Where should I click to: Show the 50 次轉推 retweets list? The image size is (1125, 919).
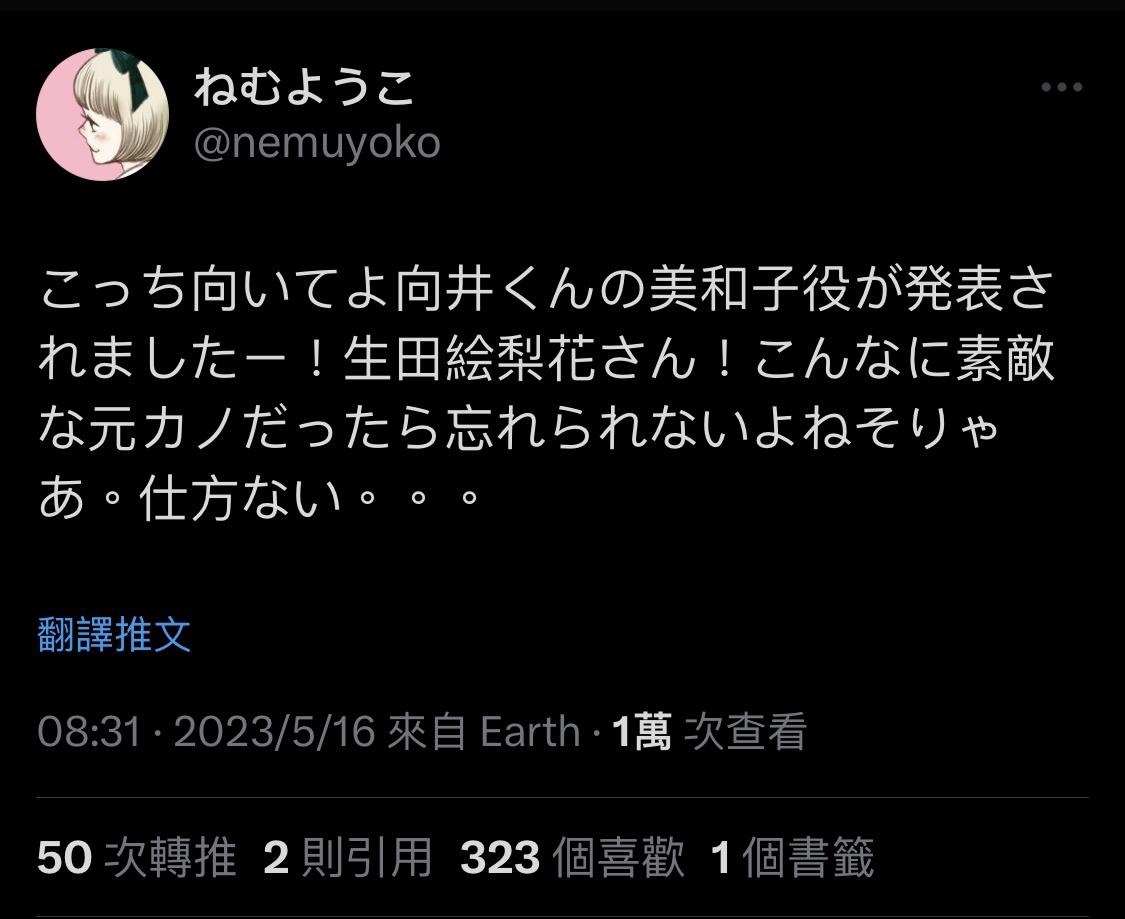[136, 857]
